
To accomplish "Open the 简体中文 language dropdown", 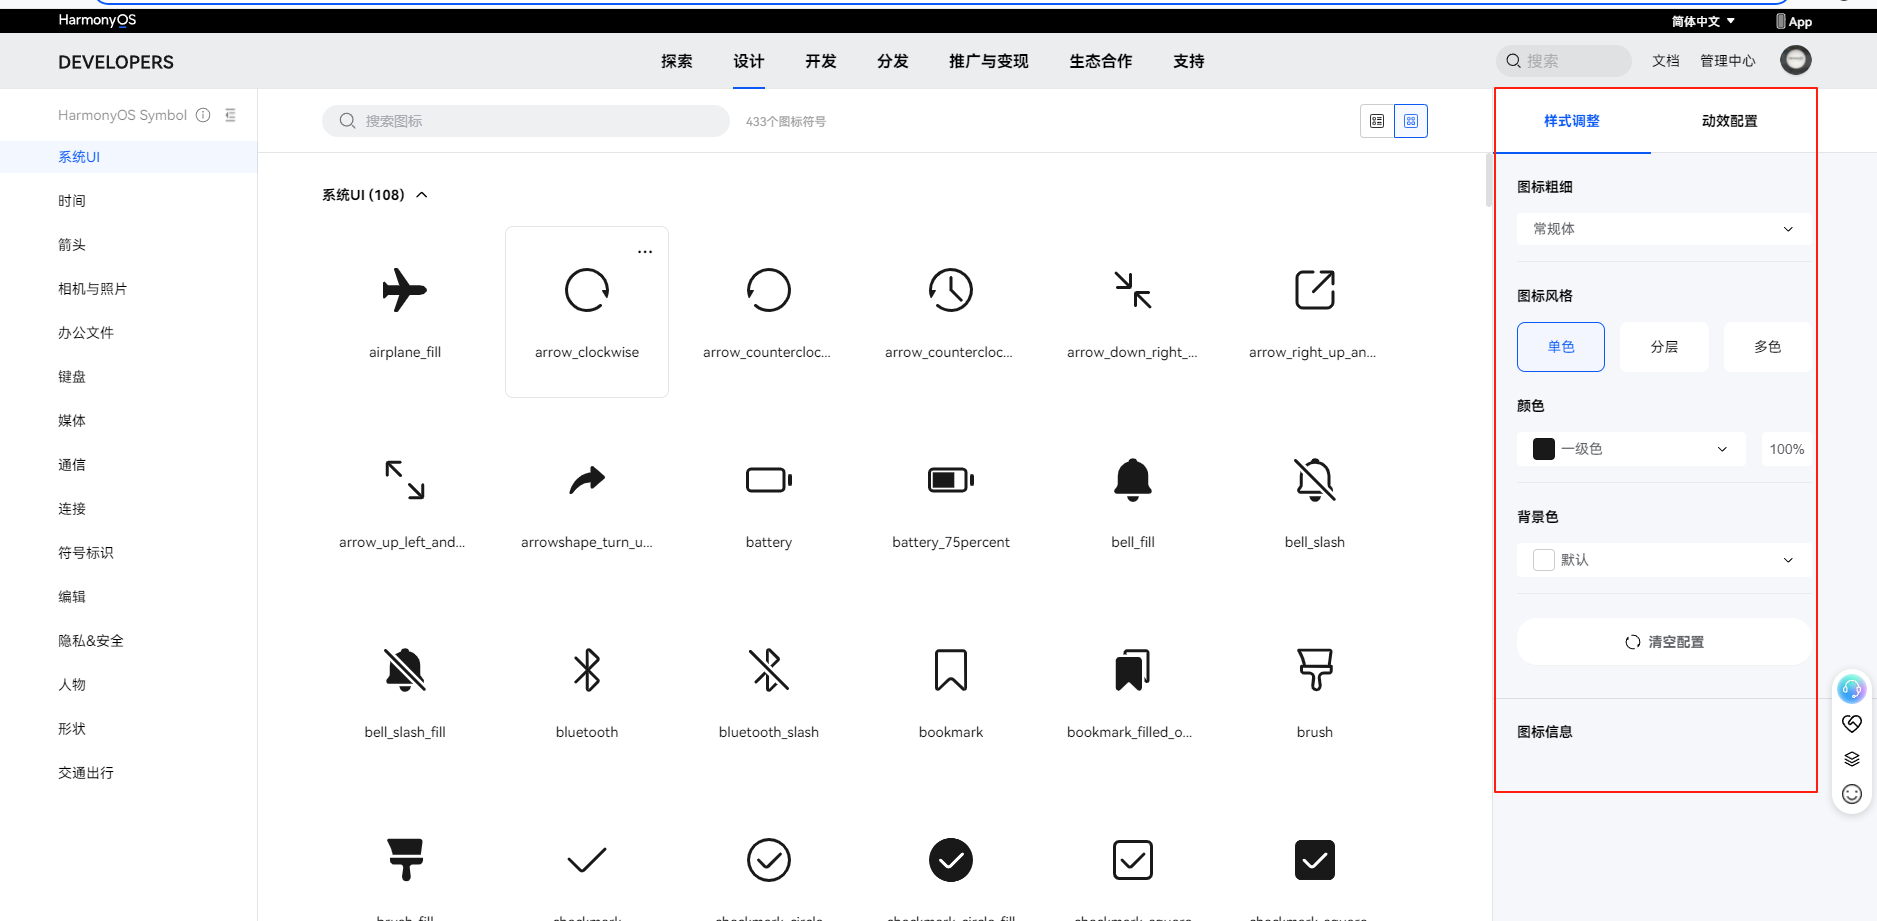I will (1703, 21).
